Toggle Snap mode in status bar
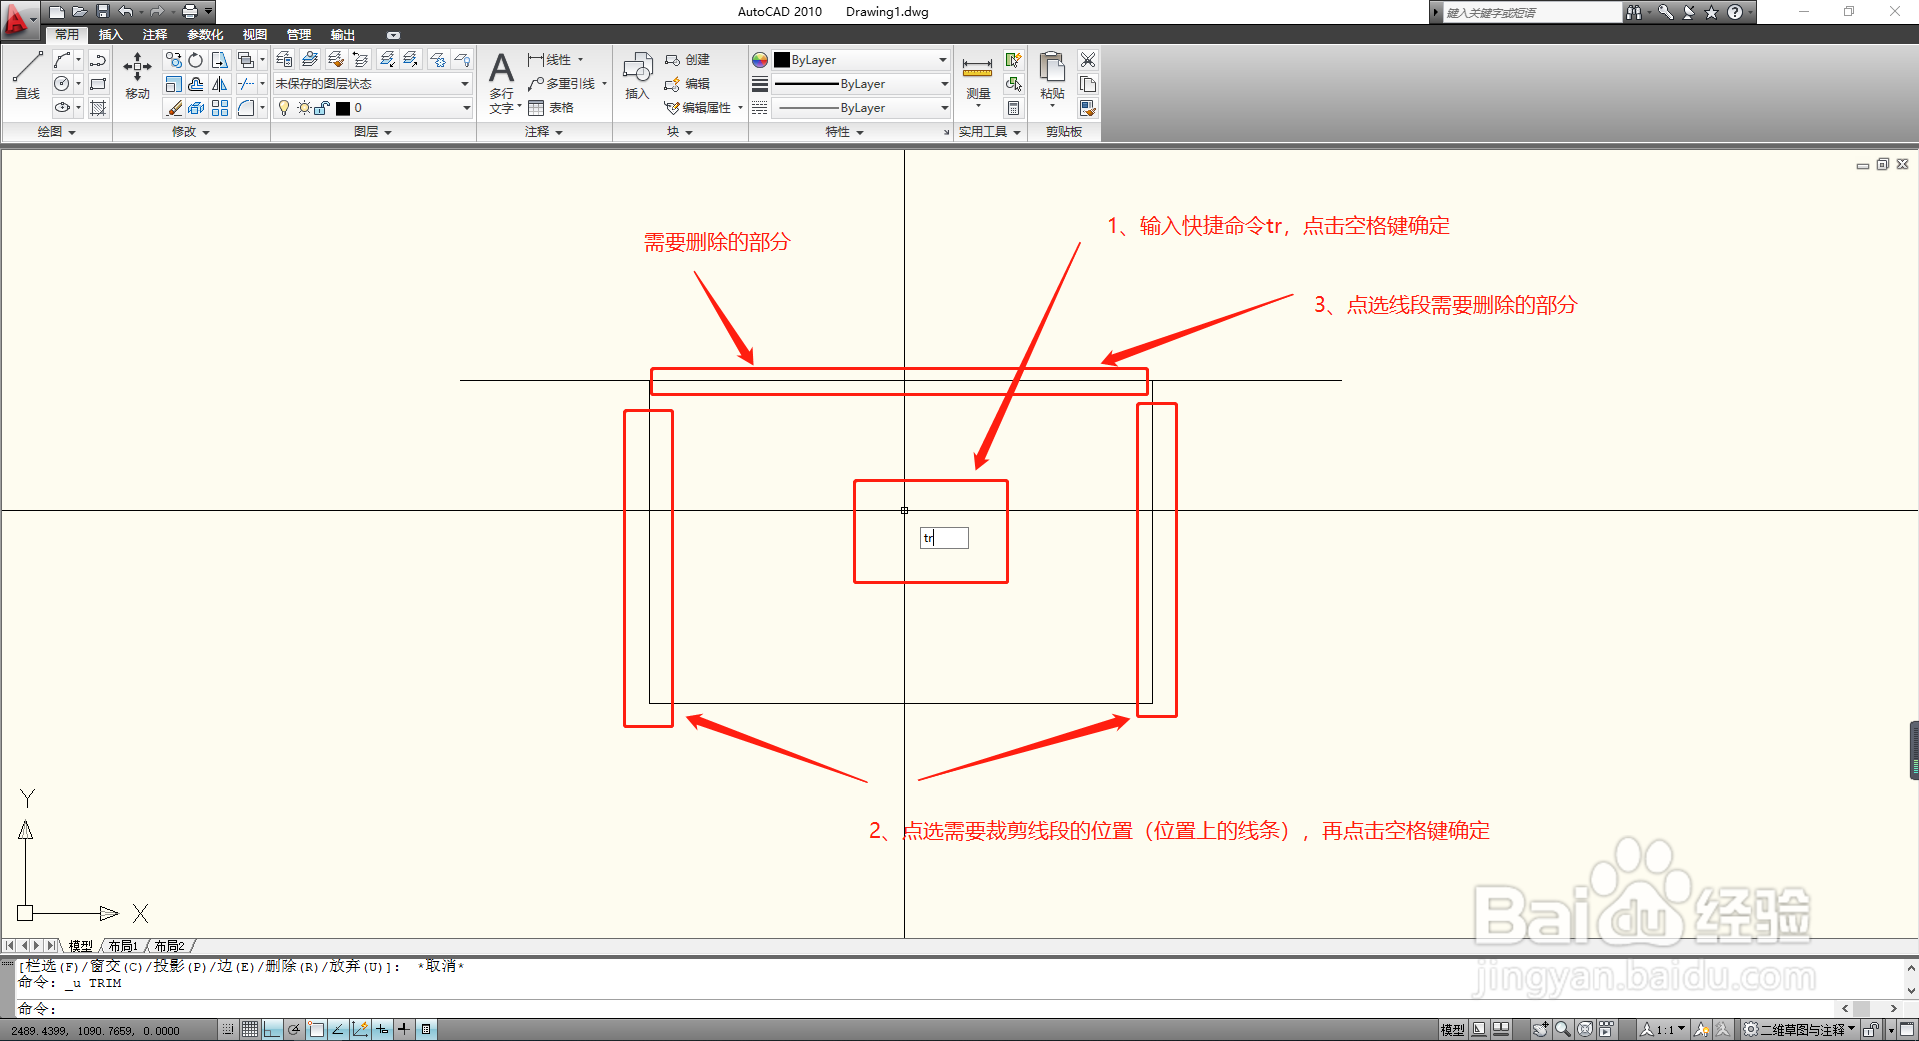The width and height of the screenshot is (1919, 1041). pos(229,1029)
